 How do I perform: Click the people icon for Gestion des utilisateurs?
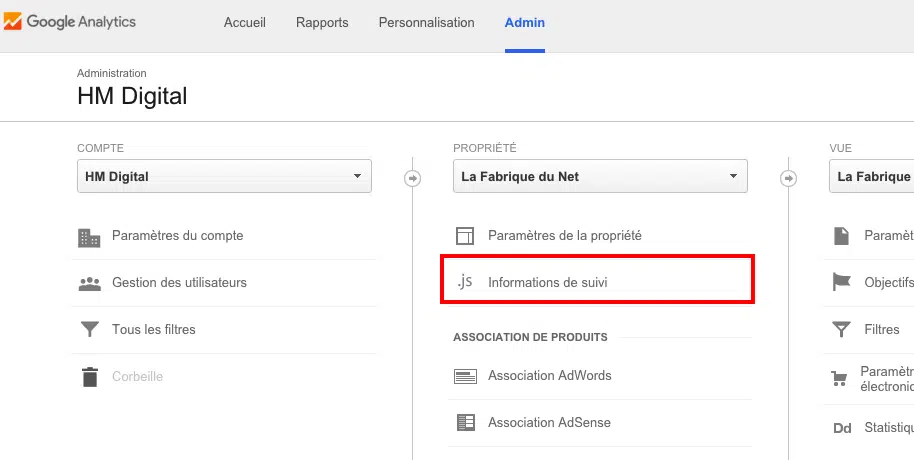[90, 283]
